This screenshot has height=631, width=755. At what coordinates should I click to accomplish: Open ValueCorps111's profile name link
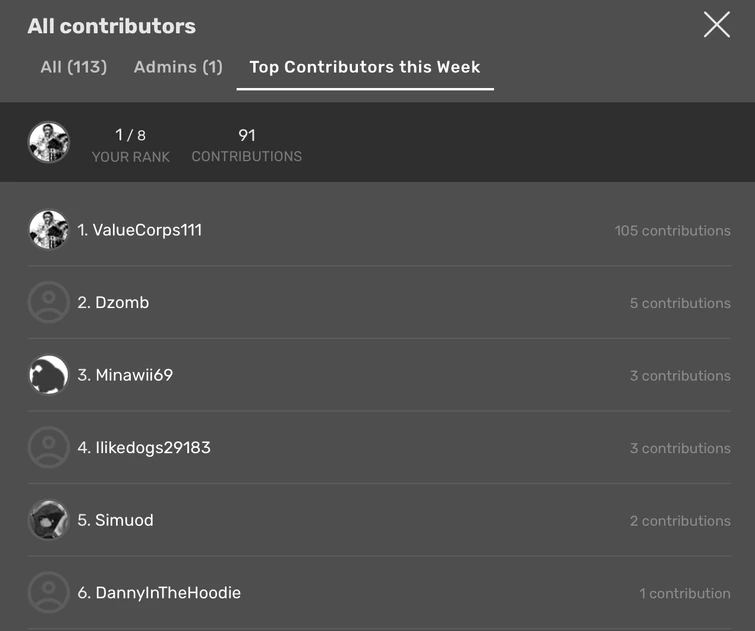147,230
